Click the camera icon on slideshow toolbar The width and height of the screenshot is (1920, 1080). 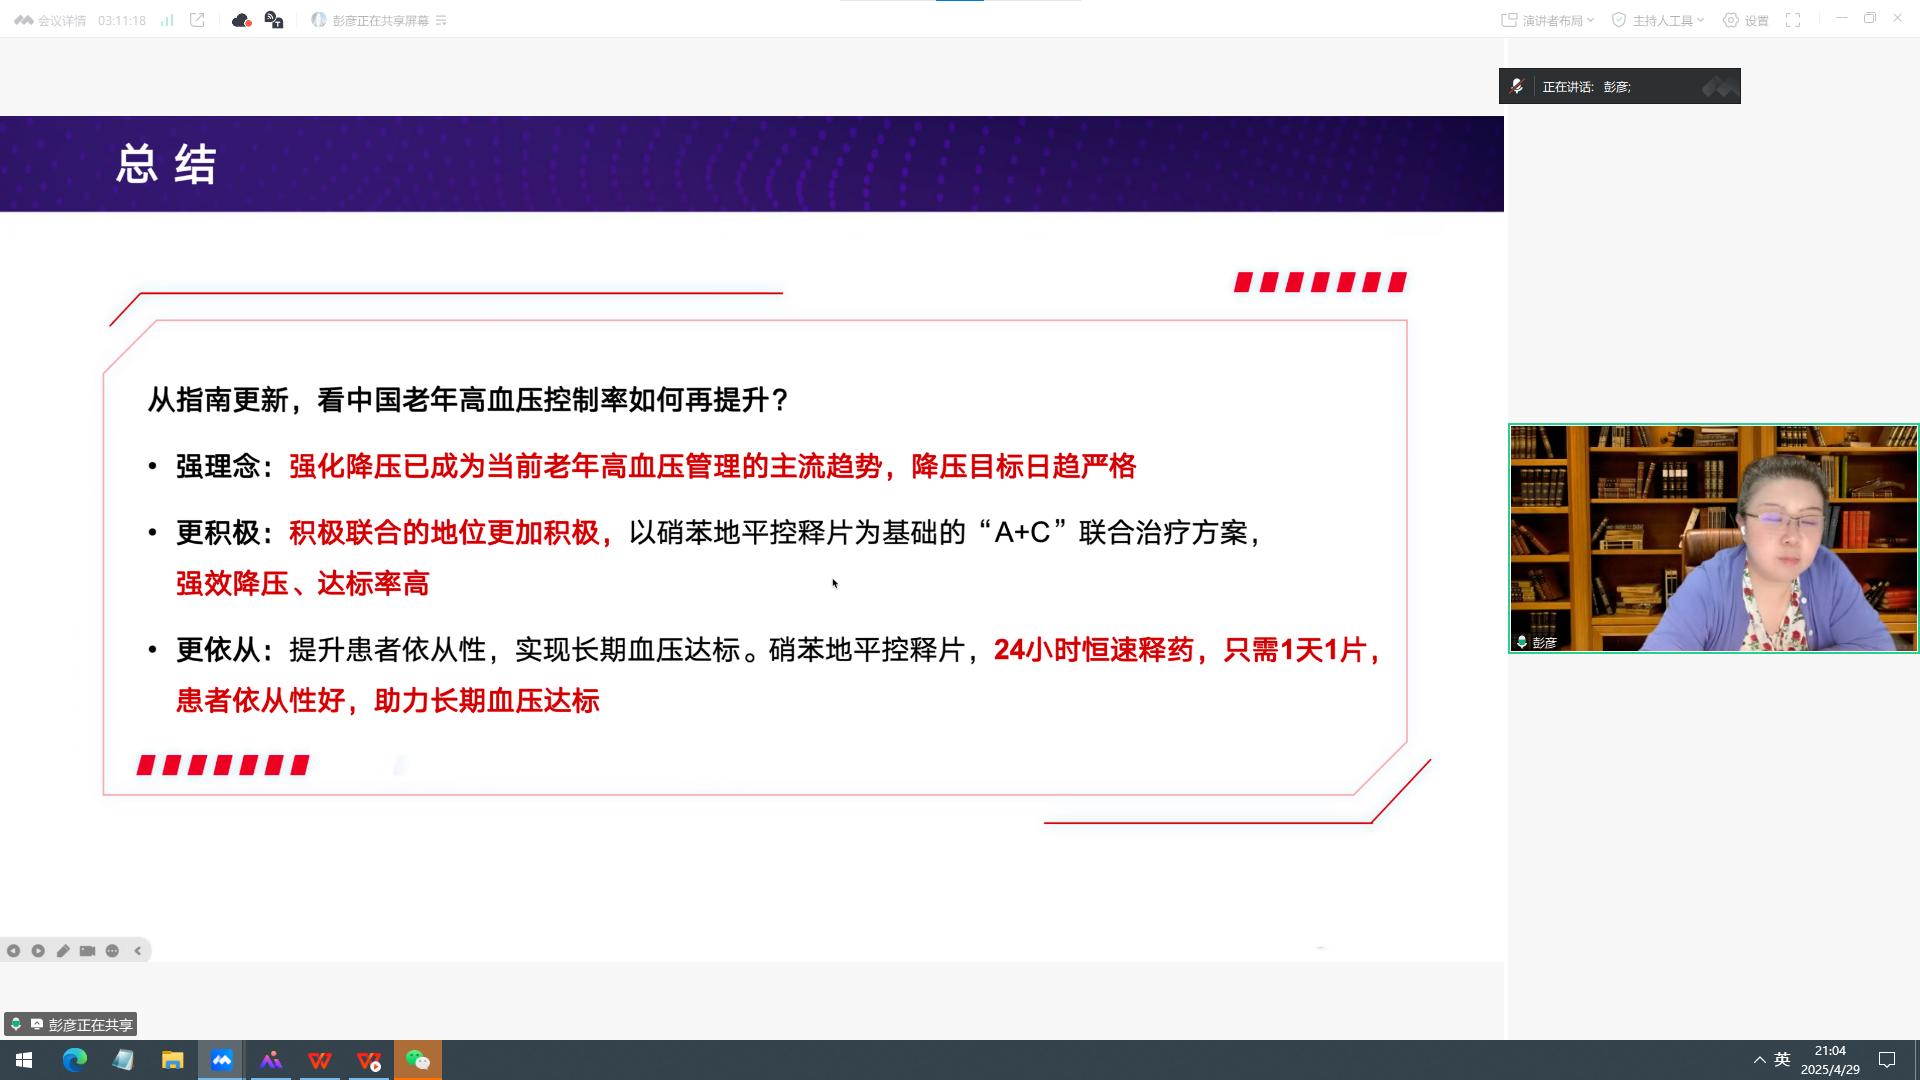[88, 951]
